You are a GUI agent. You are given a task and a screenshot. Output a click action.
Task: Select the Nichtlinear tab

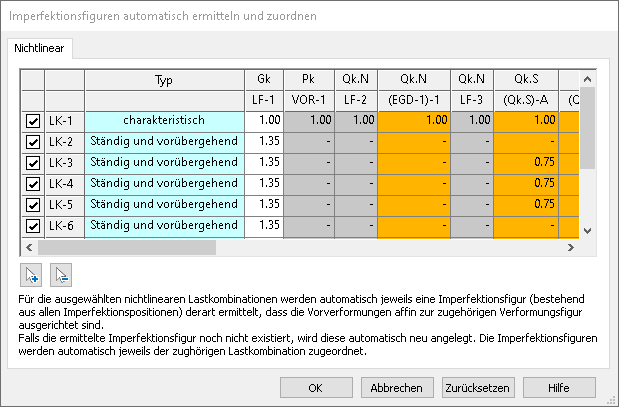click(x=39, y=49)
